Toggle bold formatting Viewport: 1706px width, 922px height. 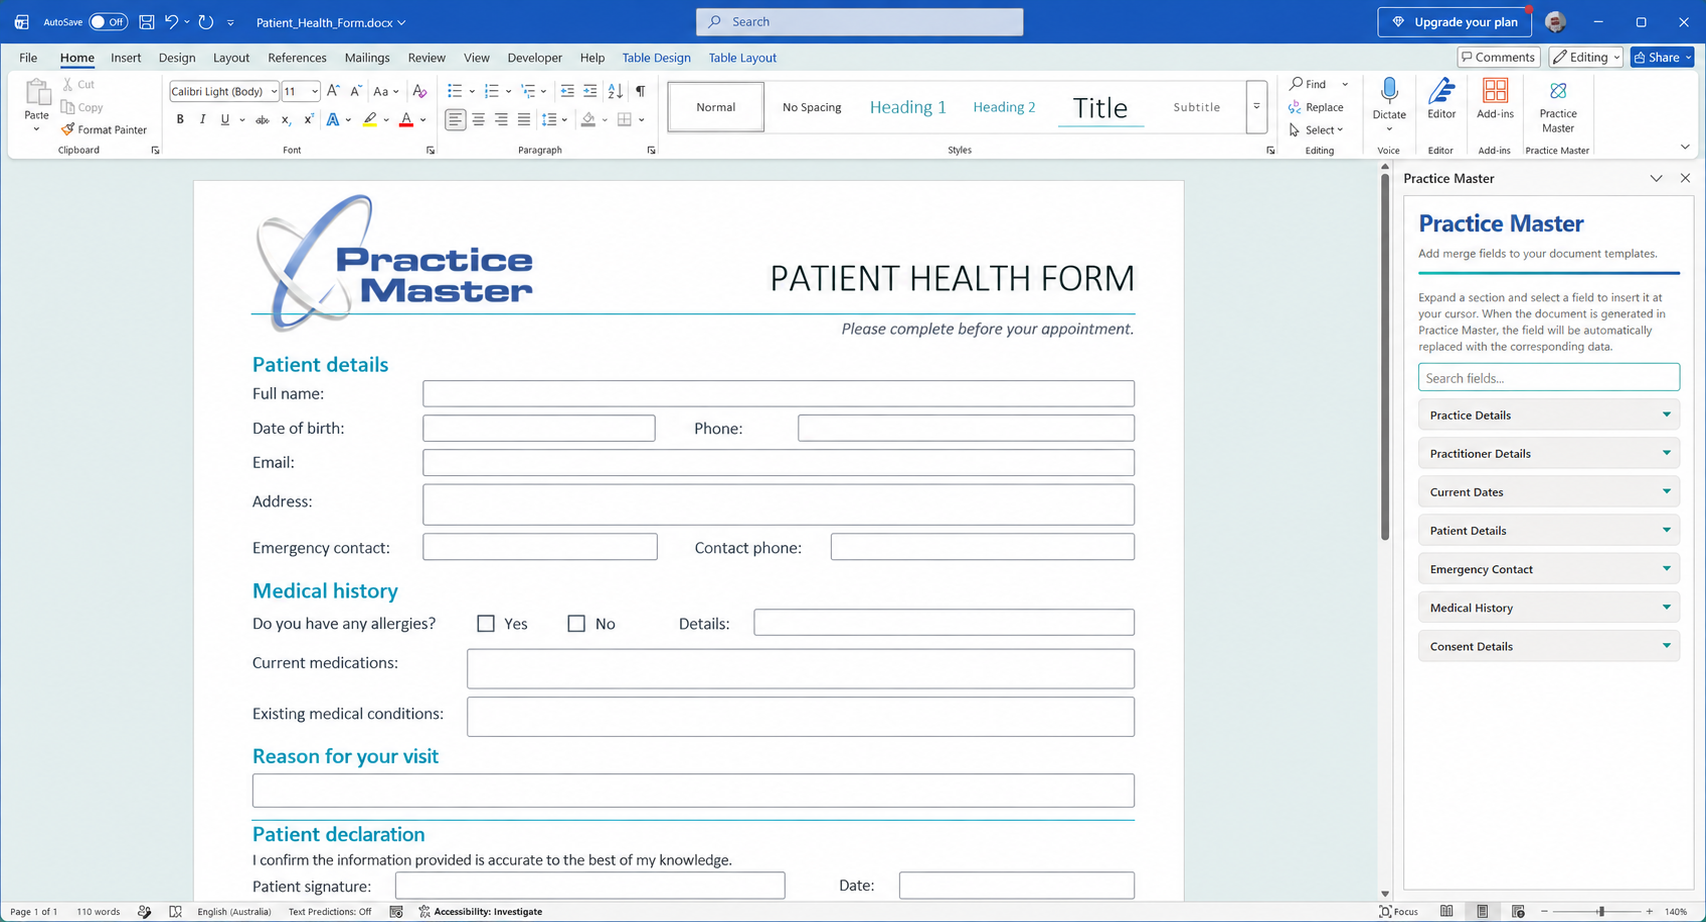[180, 120]
